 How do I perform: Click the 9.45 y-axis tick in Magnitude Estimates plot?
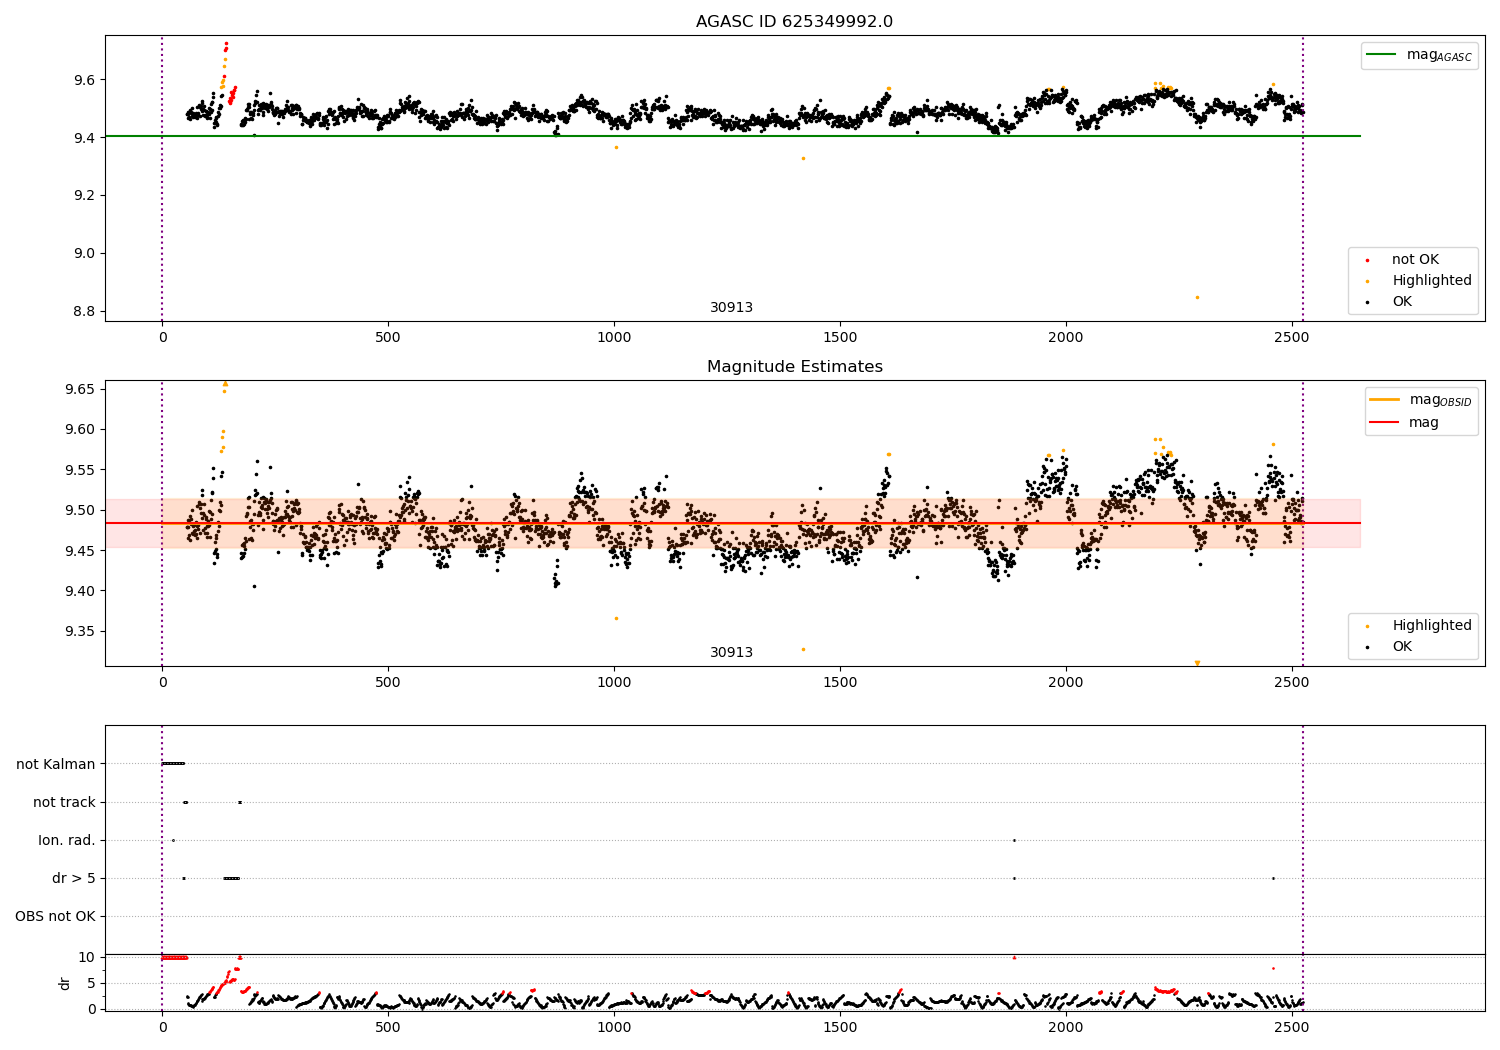[79, 551]
